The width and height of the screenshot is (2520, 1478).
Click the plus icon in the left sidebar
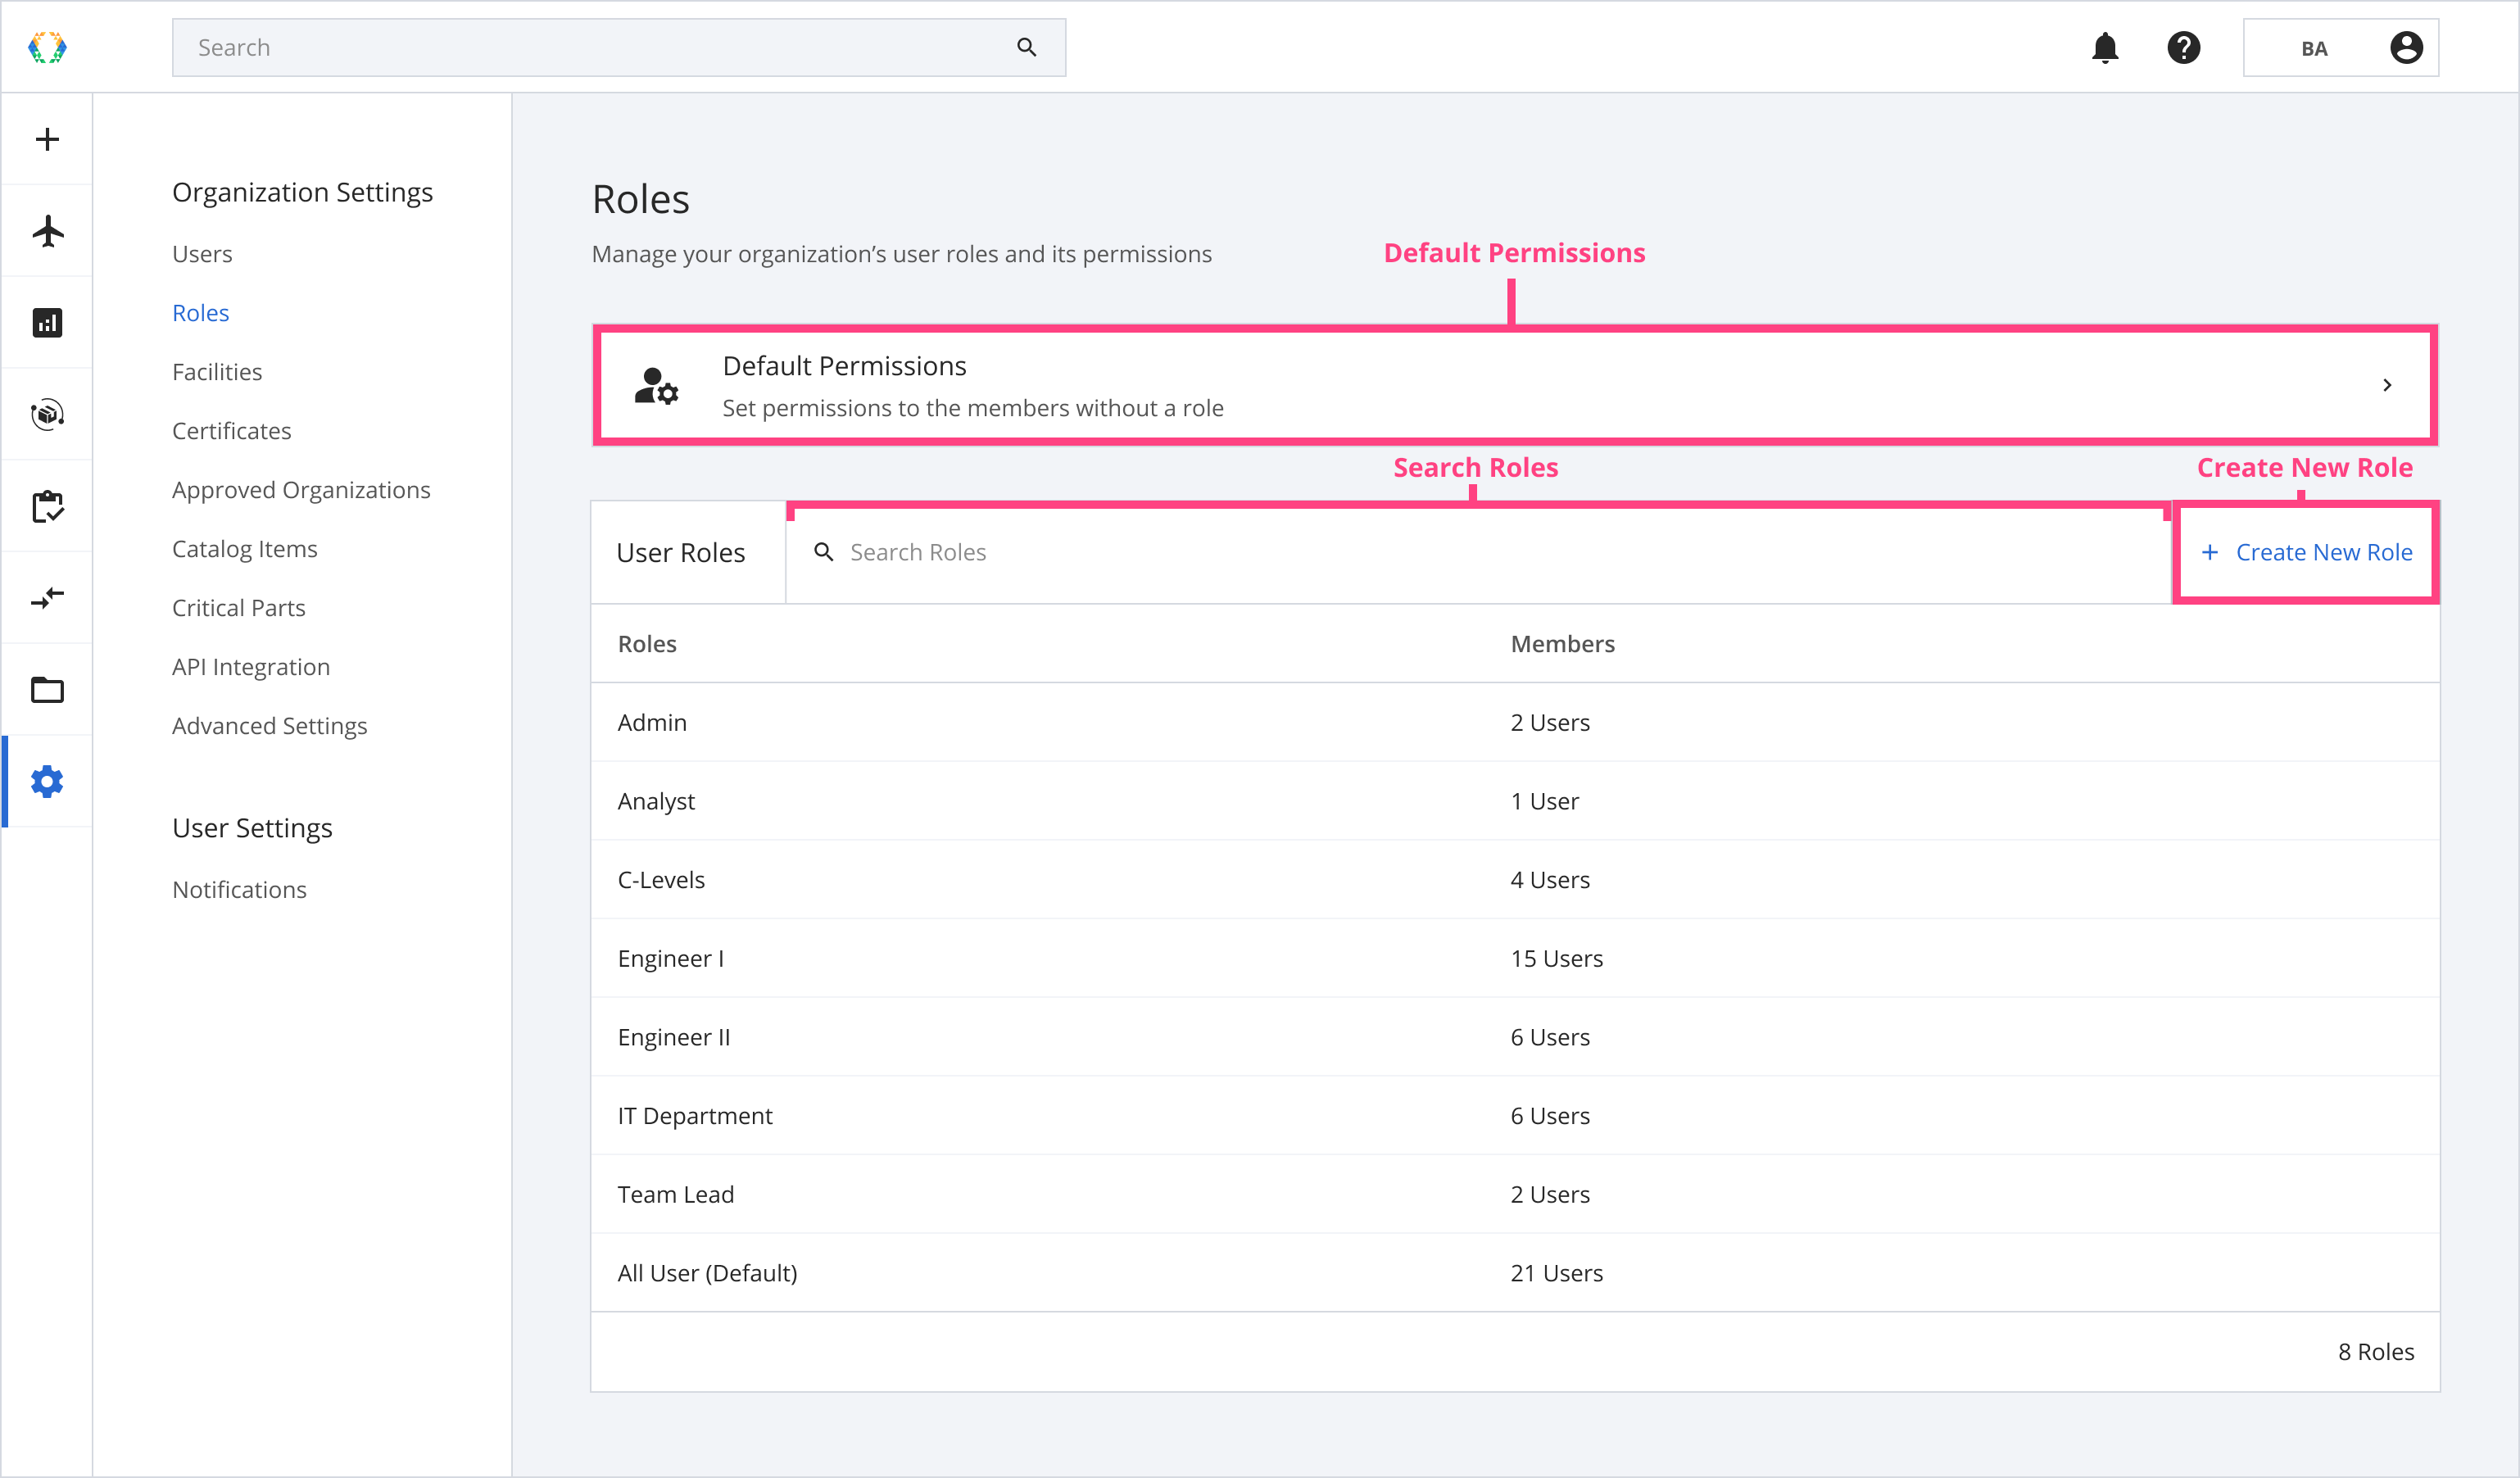coord(47,139)
